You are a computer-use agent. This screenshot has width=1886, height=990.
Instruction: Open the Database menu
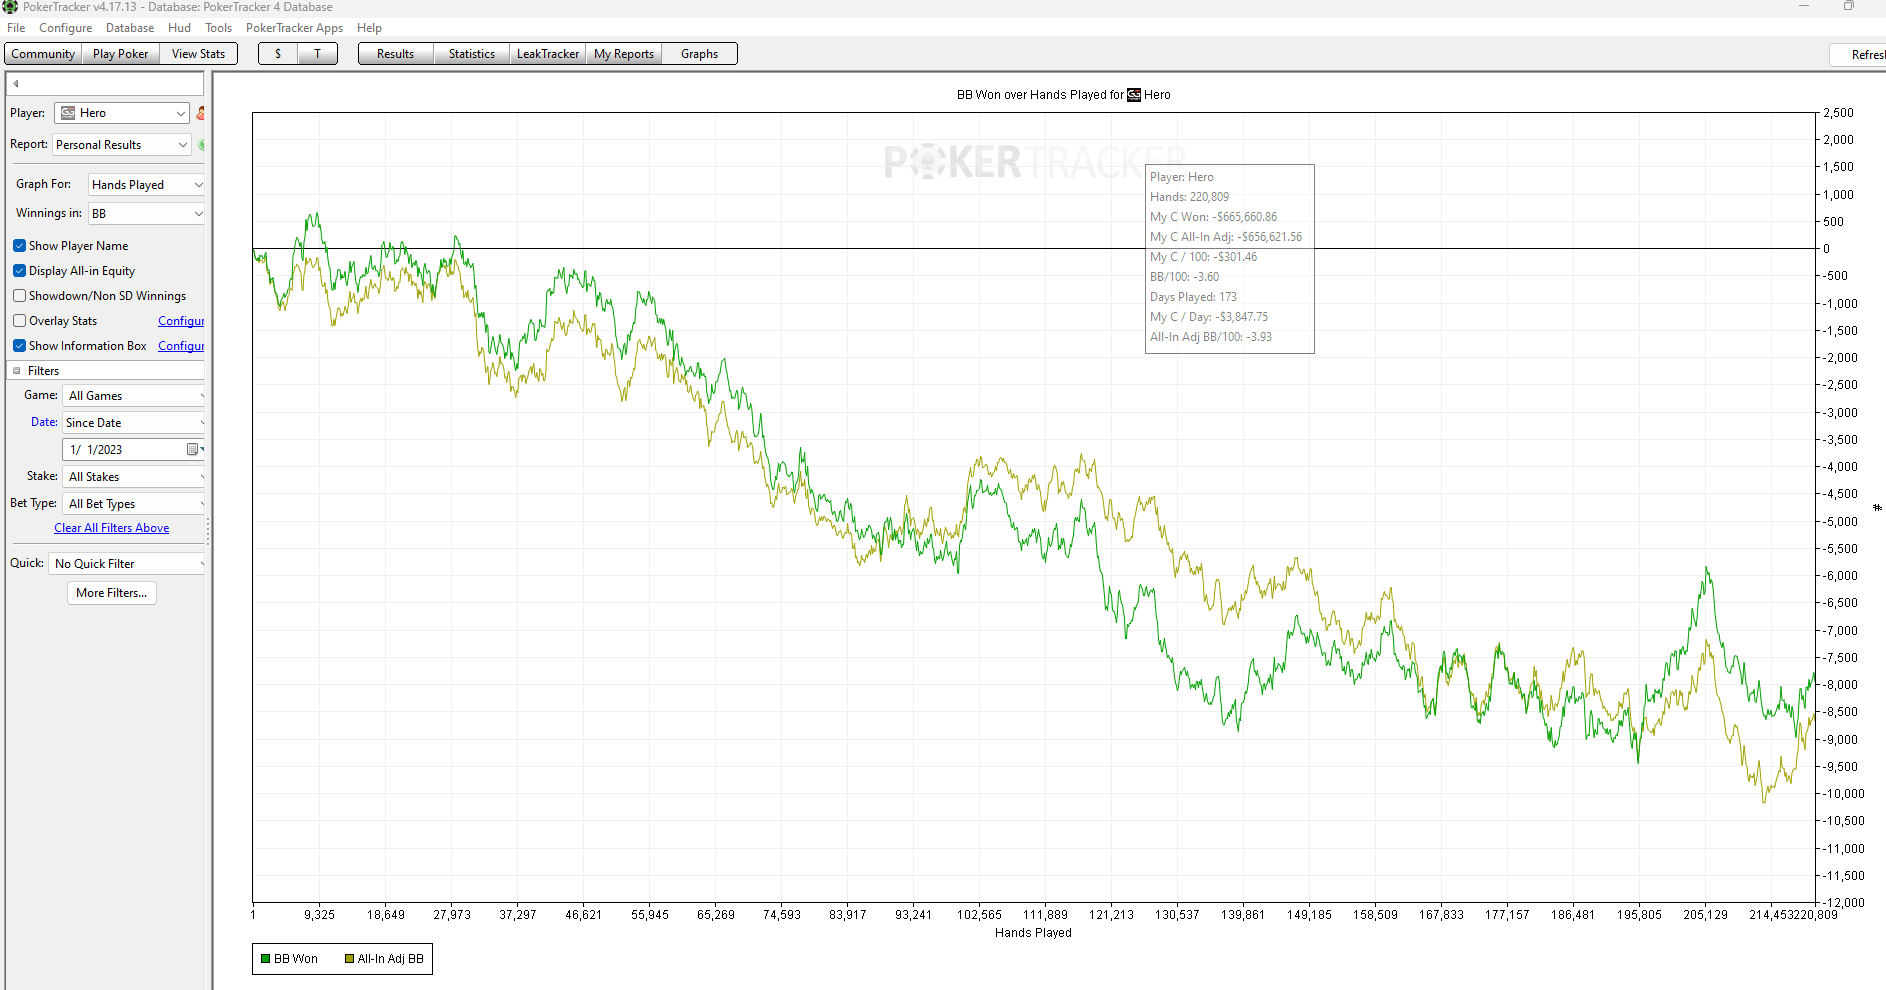tap(130, 28)
